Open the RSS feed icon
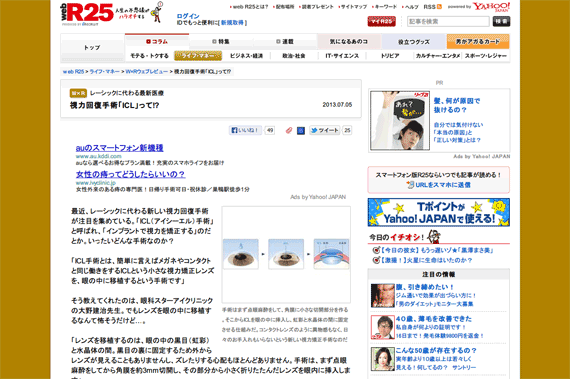 coord(439,7)
